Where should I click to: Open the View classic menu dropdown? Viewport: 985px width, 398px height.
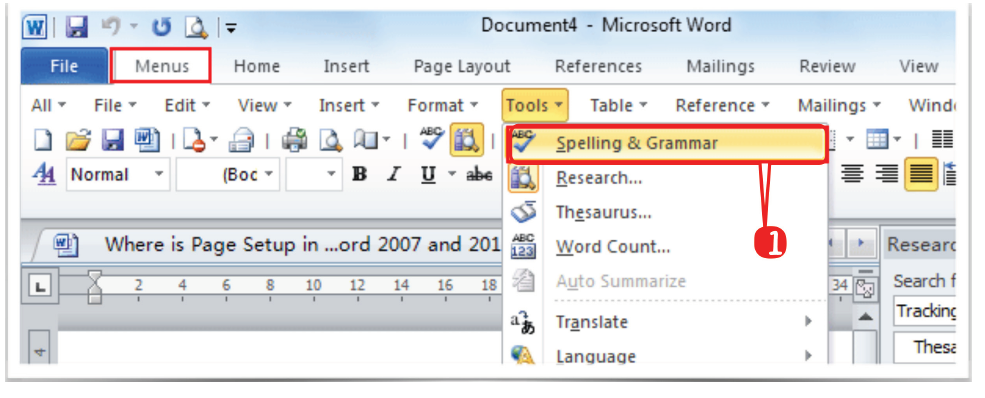(x=264, y=105)
